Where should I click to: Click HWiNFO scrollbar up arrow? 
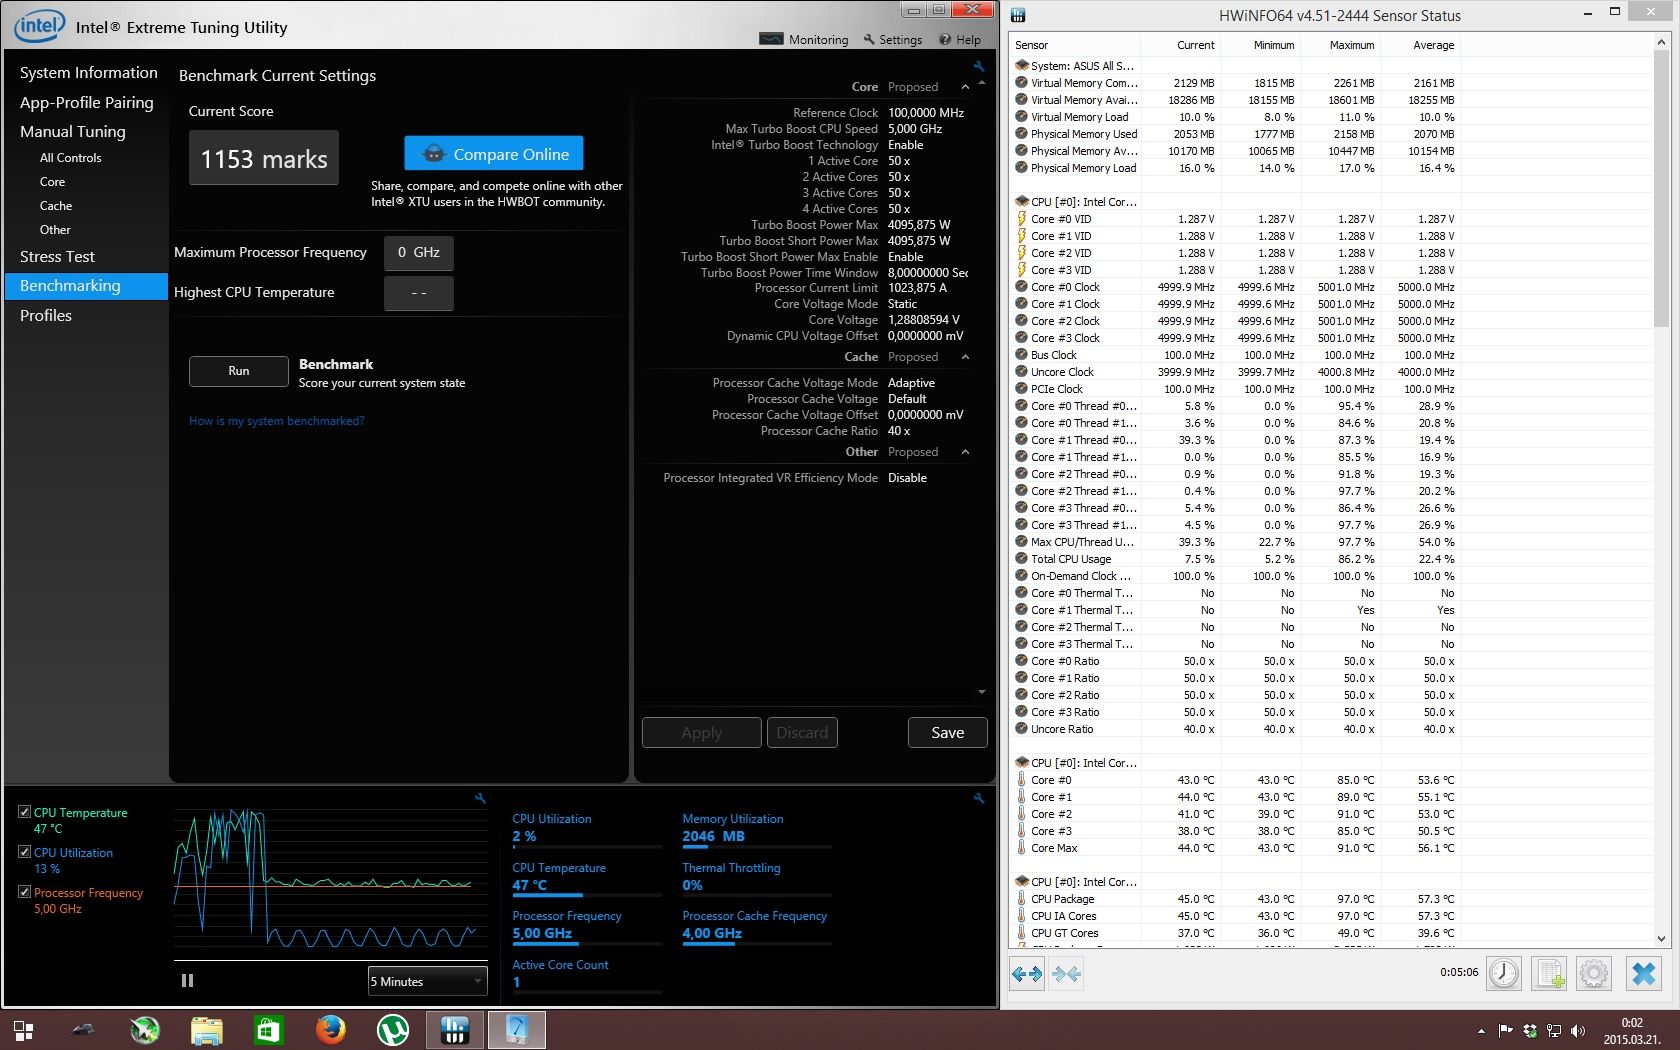point(1661,42)
